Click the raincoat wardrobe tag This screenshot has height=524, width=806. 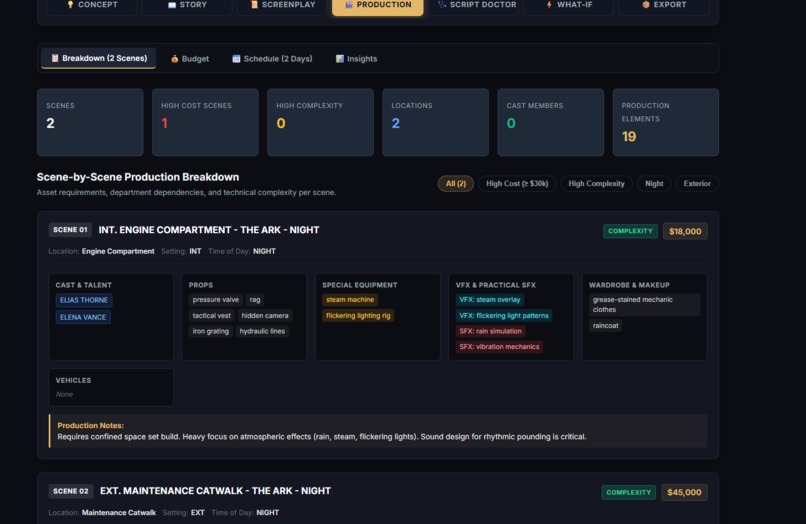(606, 326)
